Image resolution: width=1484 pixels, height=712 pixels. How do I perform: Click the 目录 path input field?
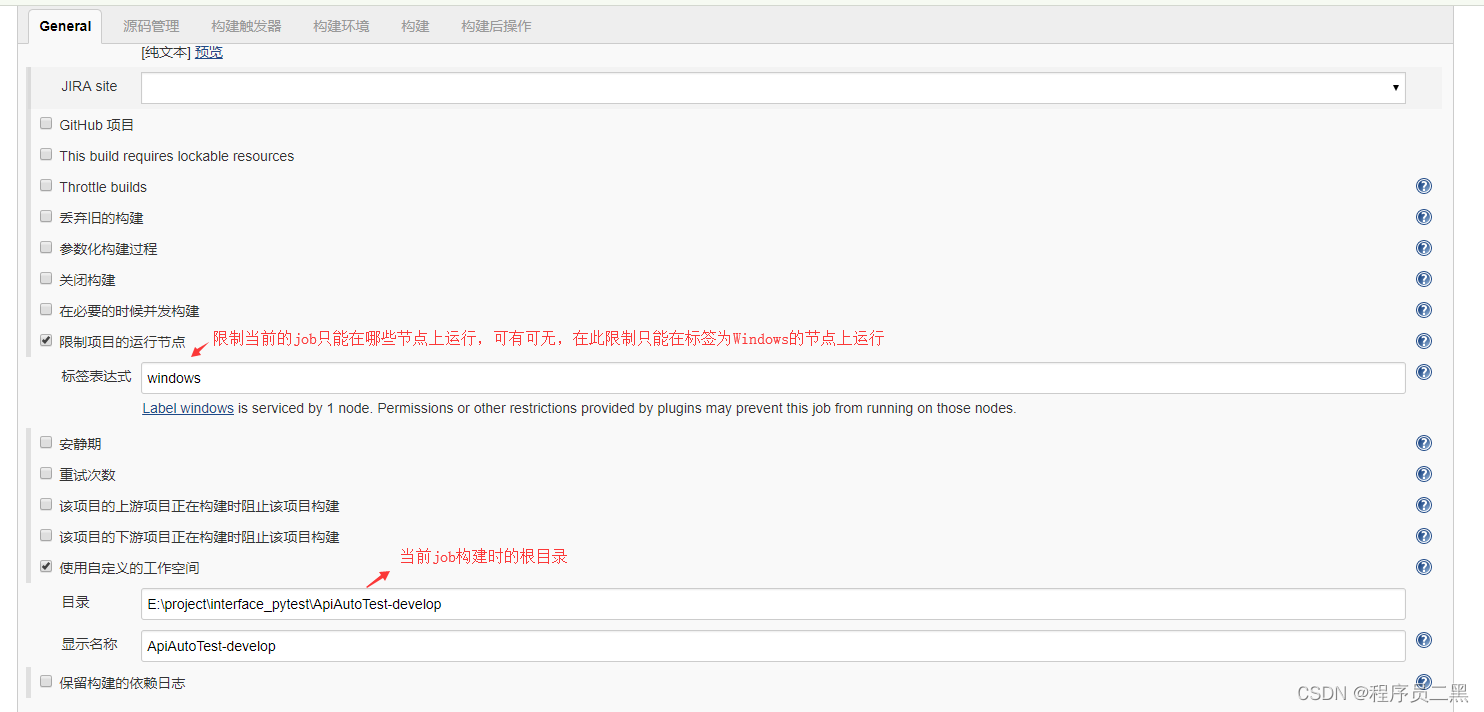click(x=773, y=604)
